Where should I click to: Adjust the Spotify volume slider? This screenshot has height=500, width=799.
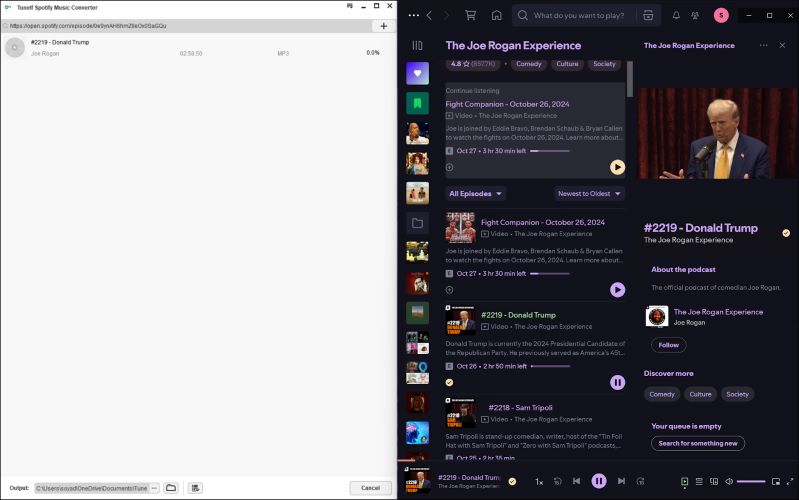(751, 481)
